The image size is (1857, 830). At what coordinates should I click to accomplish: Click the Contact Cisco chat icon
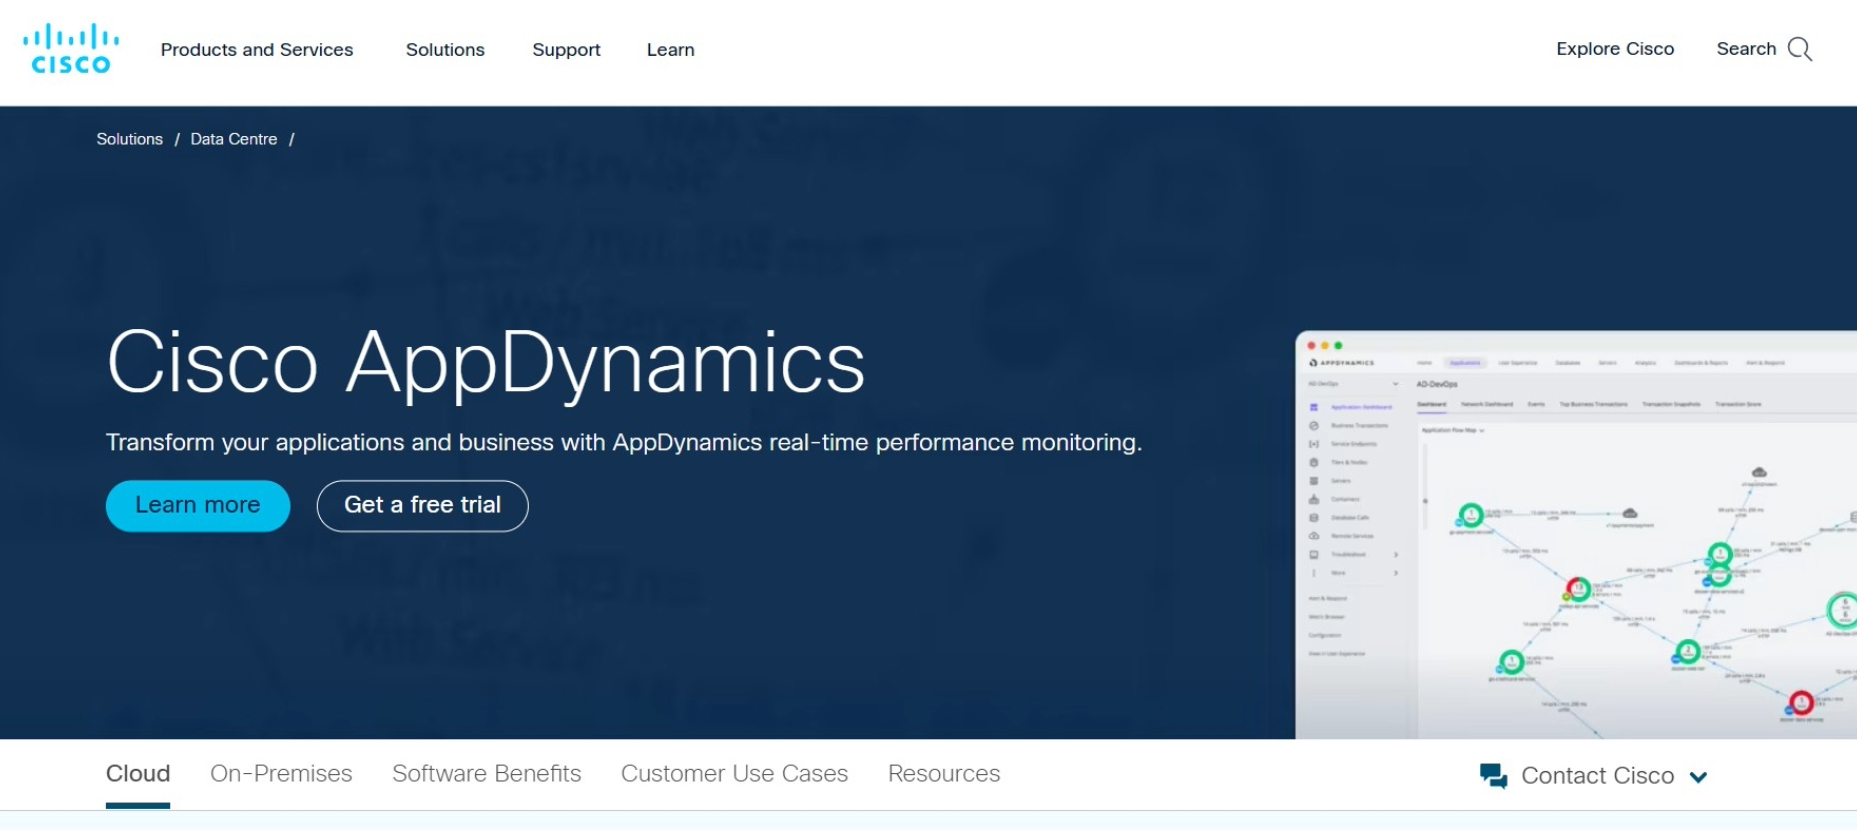tap(1493, 776)
